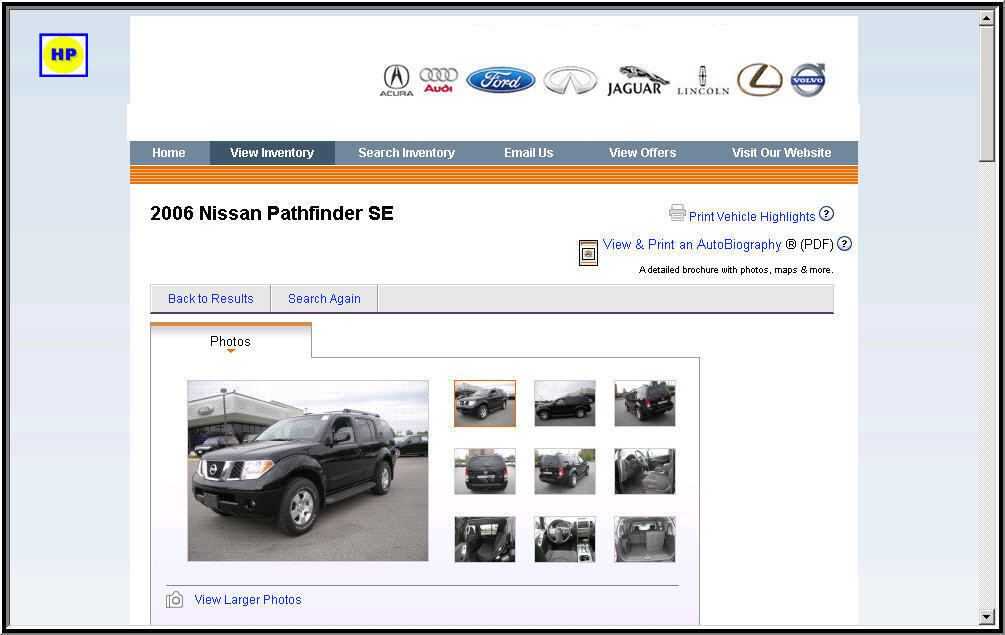The height and width of the screenshot is (635, 1005).
Task: Click the 2006 Nissan Pathfinder SE heading
Action: click(x=272, y=213)
